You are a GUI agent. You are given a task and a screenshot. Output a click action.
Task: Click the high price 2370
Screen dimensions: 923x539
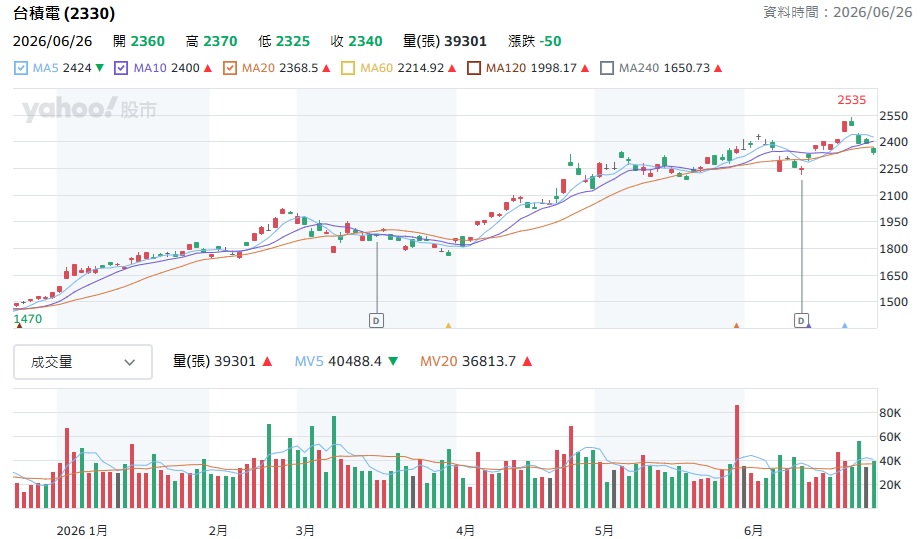pyautogui.click(x=220, y=41)
